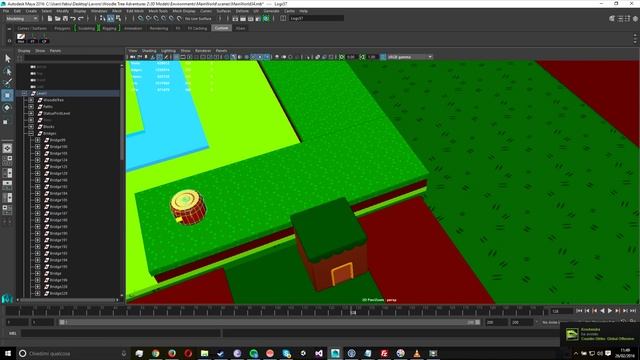Open the Shading menu in viewport panel
This screenshot has height=360, width=640.
[149, 51]
